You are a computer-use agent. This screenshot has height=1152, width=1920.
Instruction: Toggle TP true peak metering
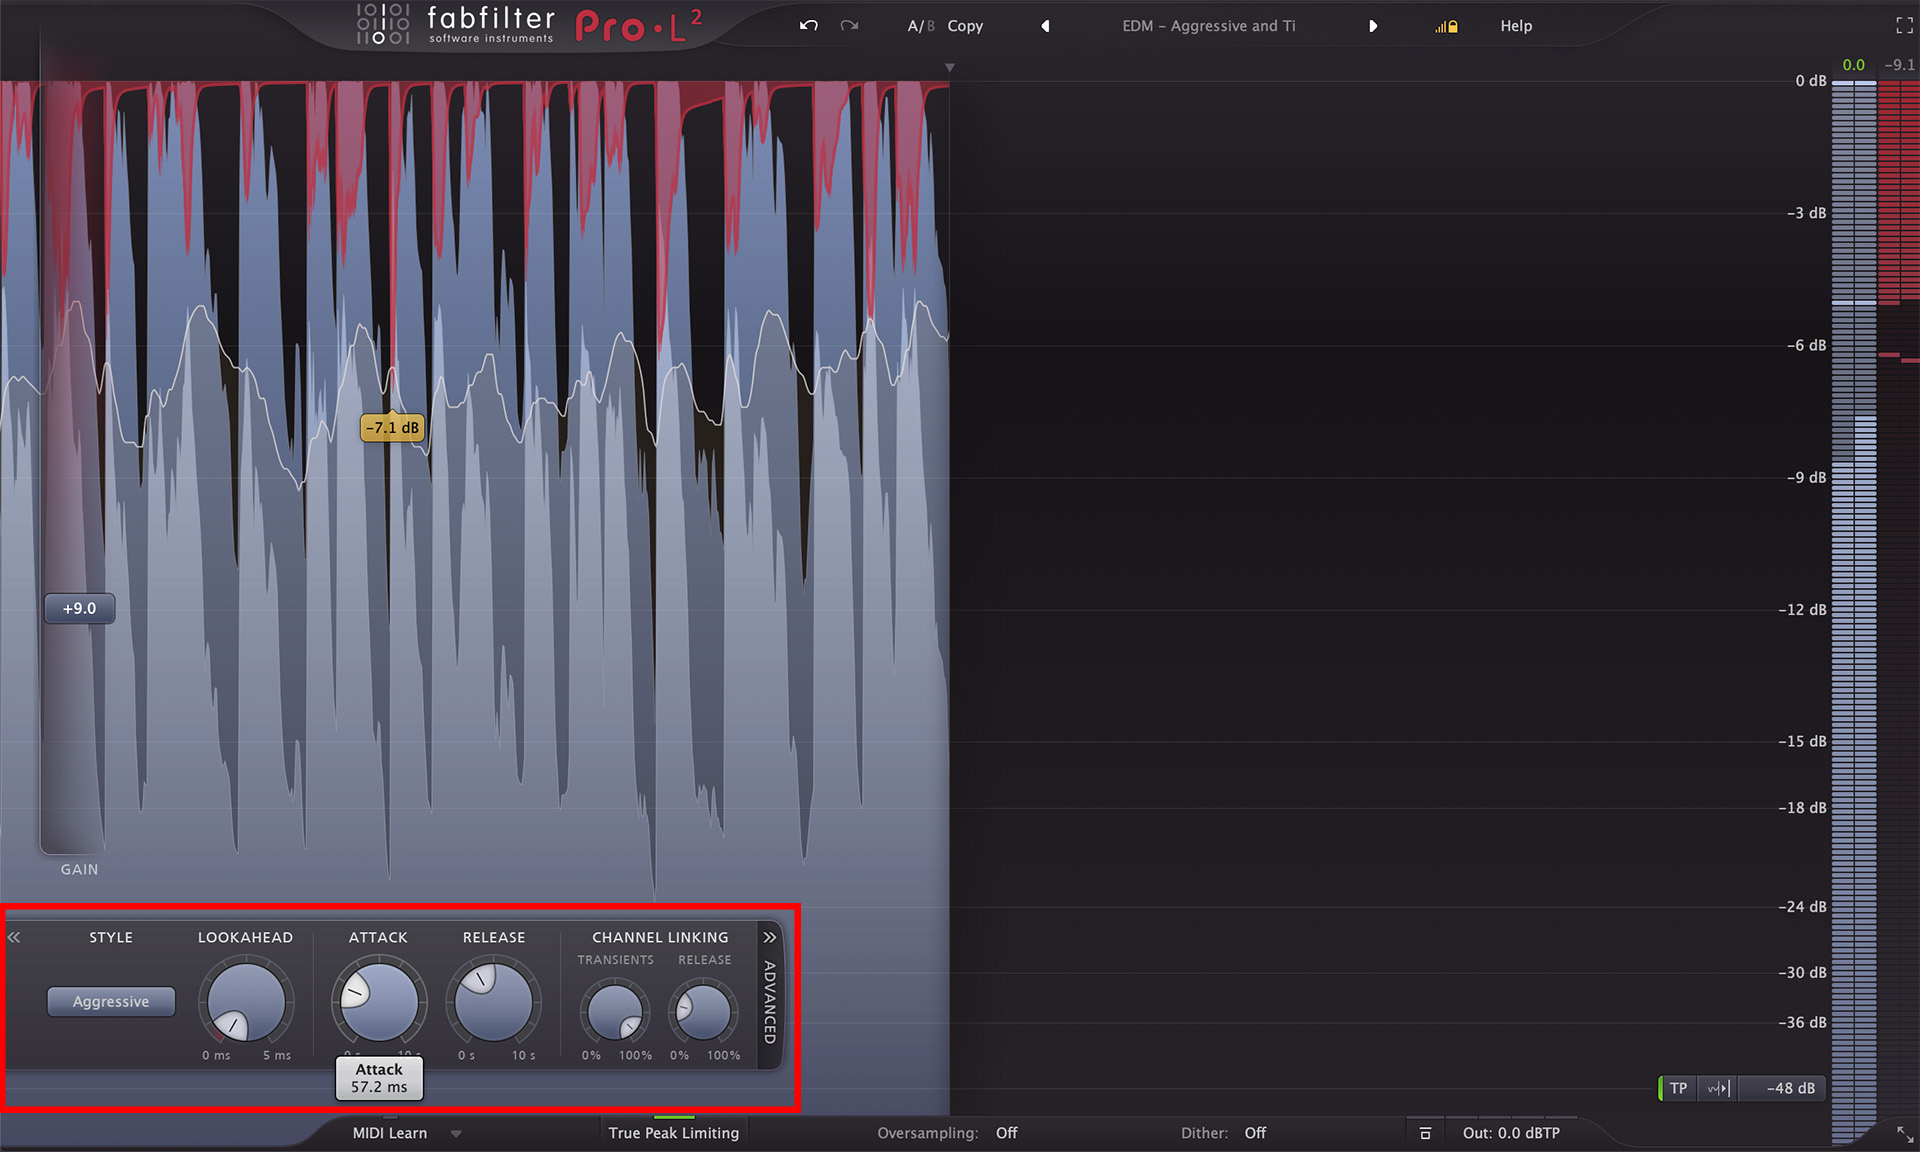1678,1088
